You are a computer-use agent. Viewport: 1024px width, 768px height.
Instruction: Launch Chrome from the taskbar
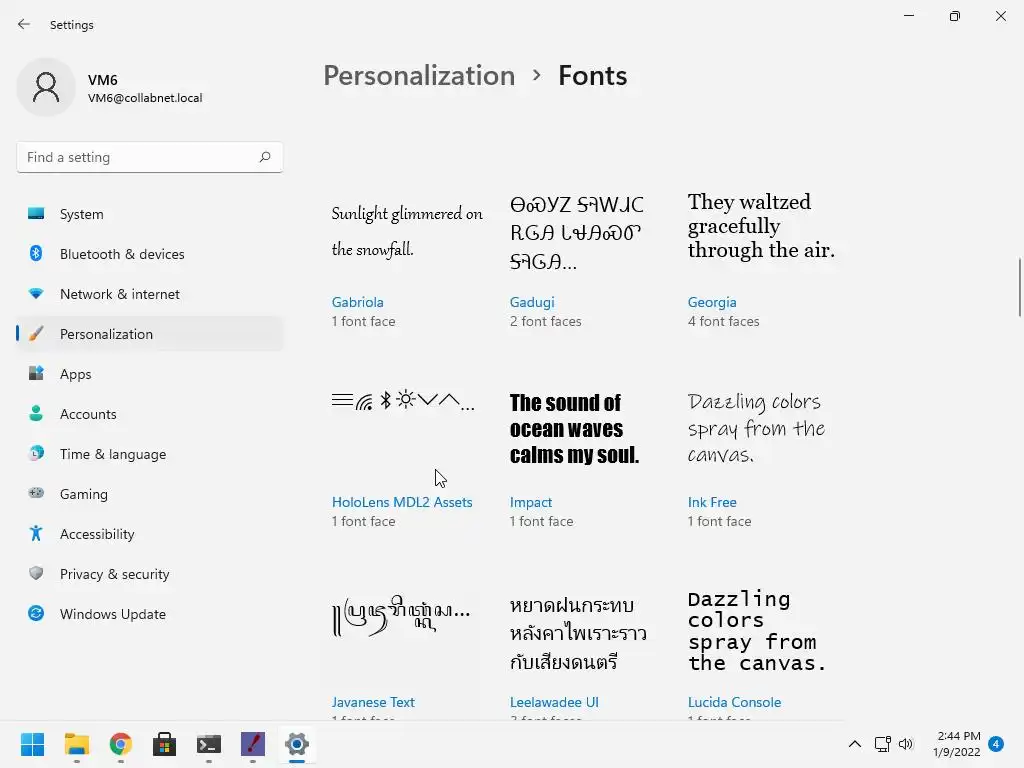(120, 744)
